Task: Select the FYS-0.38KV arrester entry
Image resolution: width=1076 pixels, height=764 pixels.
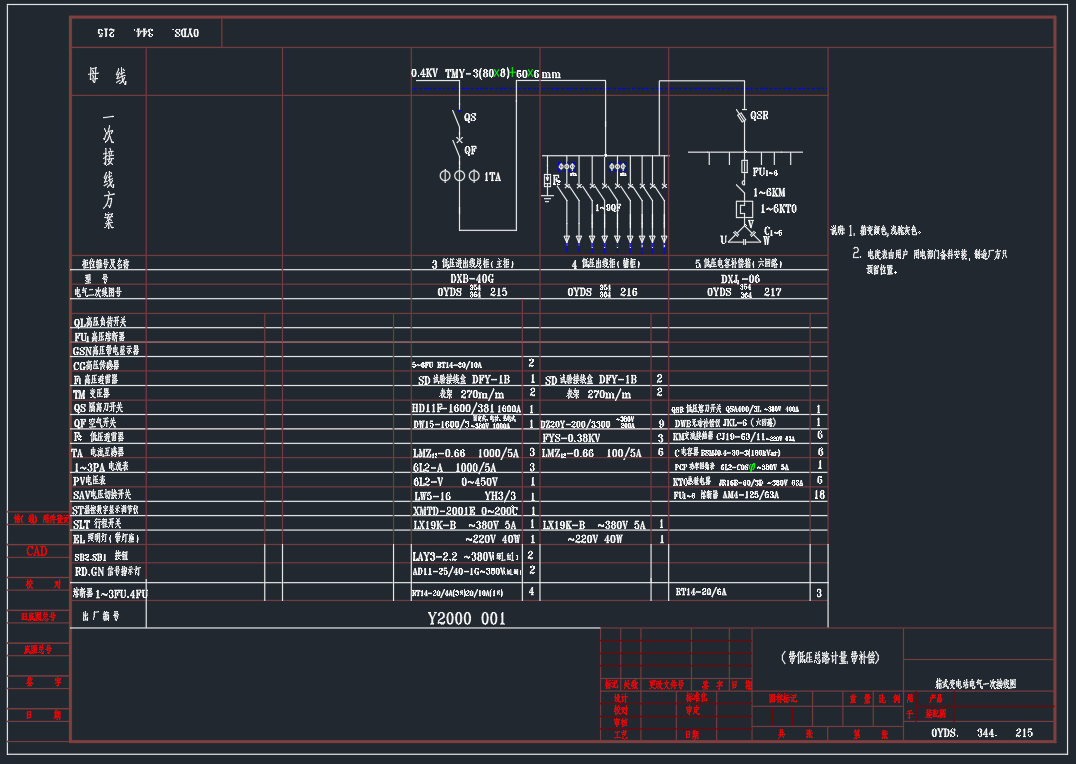Action: click(571, 437)
